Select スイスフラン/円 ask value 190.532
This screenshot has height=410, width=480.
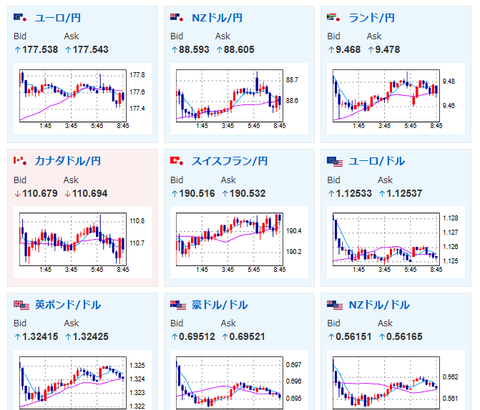(247, 193)
